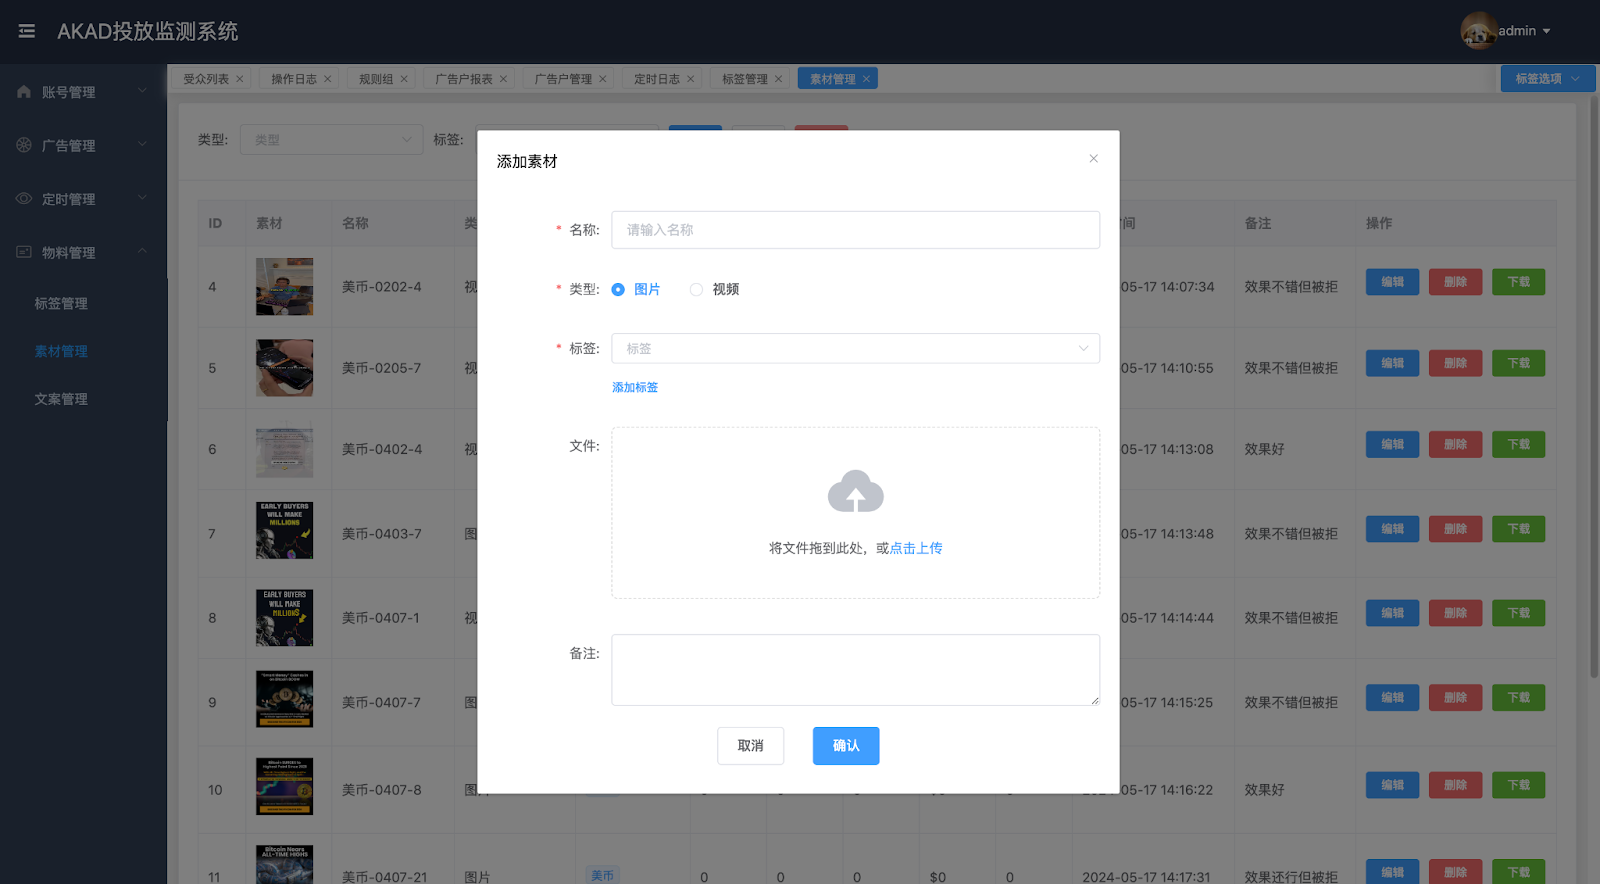Select the 视频 type radio option
The image size is (1600, 884).
(x=696, y=290)
